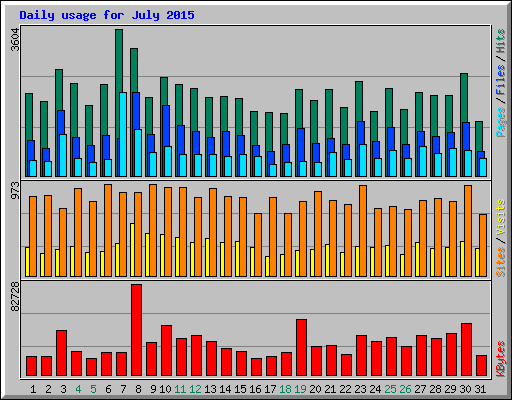The image size is (512, 400).
Task: Click the orange visits bar for day 9
Action: [x=153, y=230]
